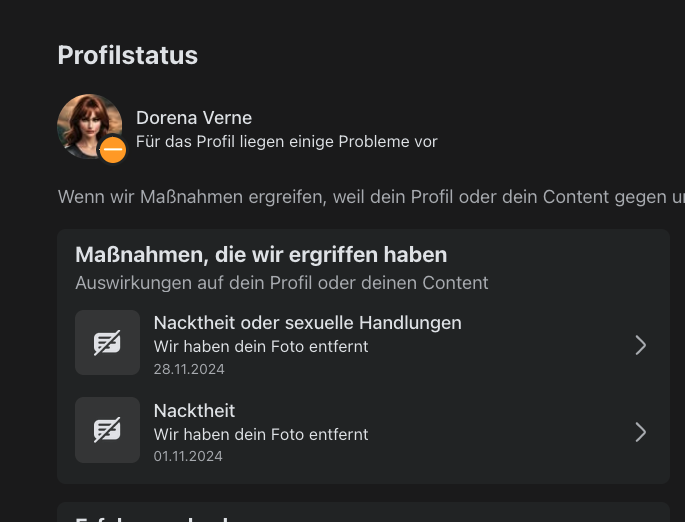Click the 'Auswirkungen auf dein Profil' subtitle
Viewport: 685px width, 522px height.
(x=281, y=283)
